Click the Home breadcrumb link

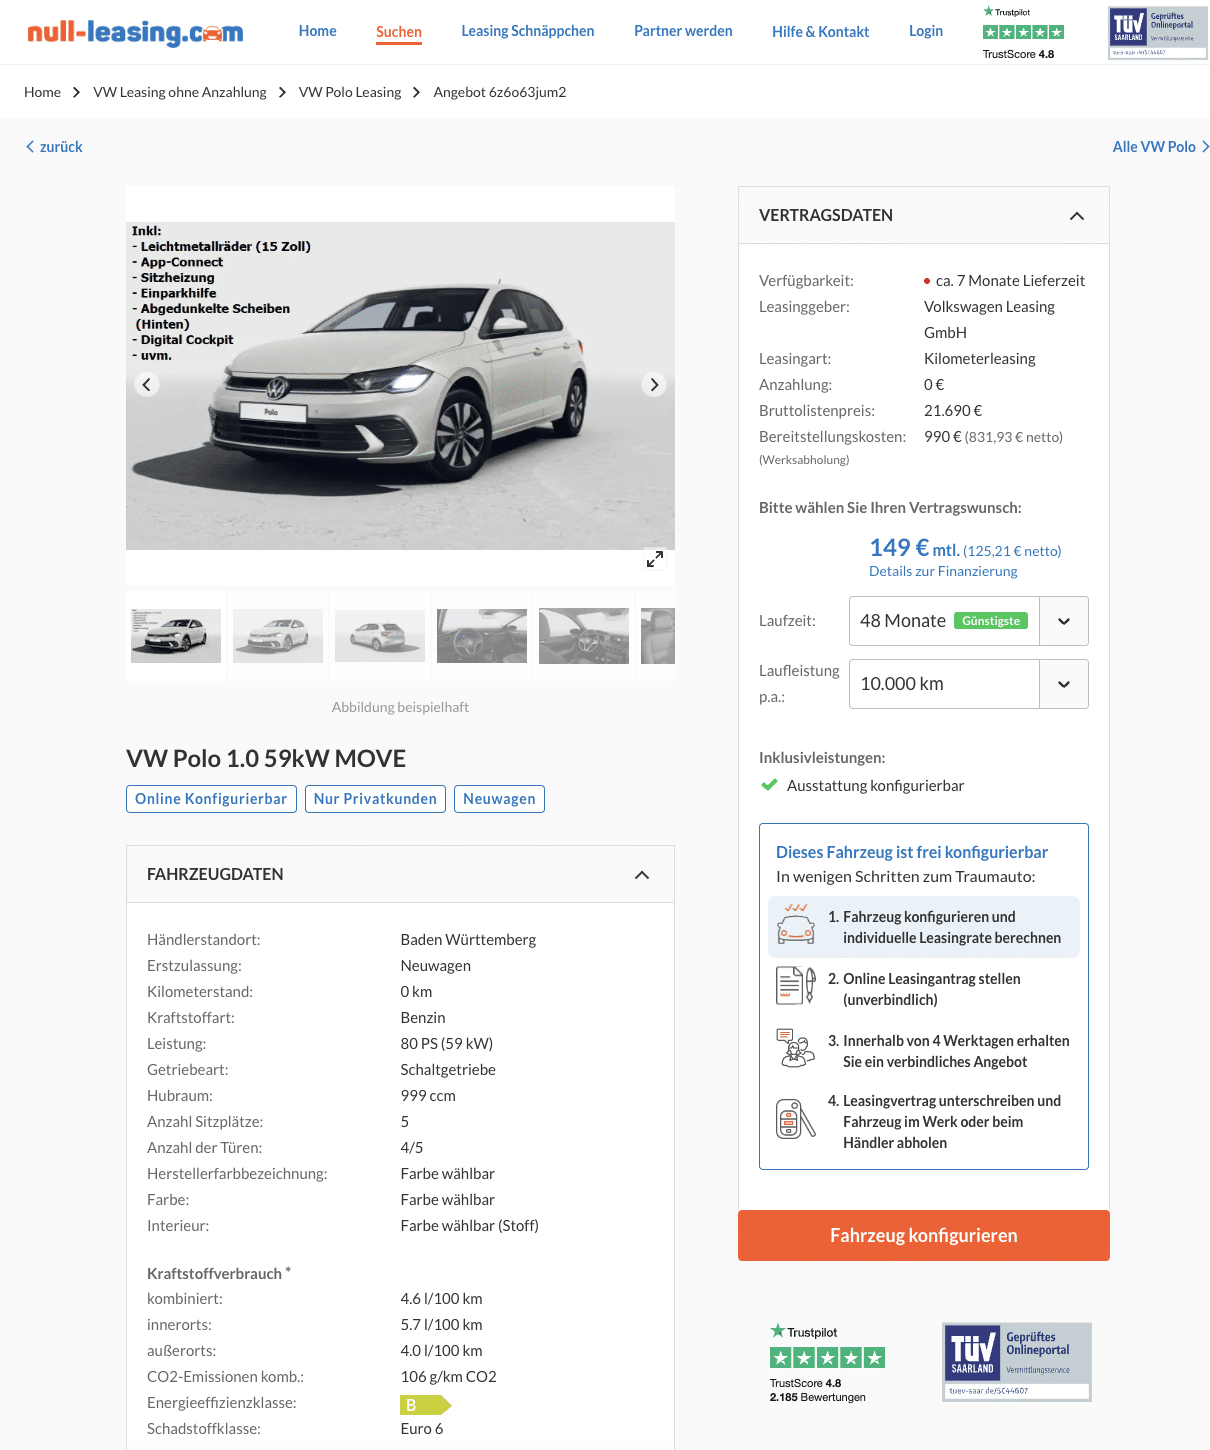coord(42,92)
